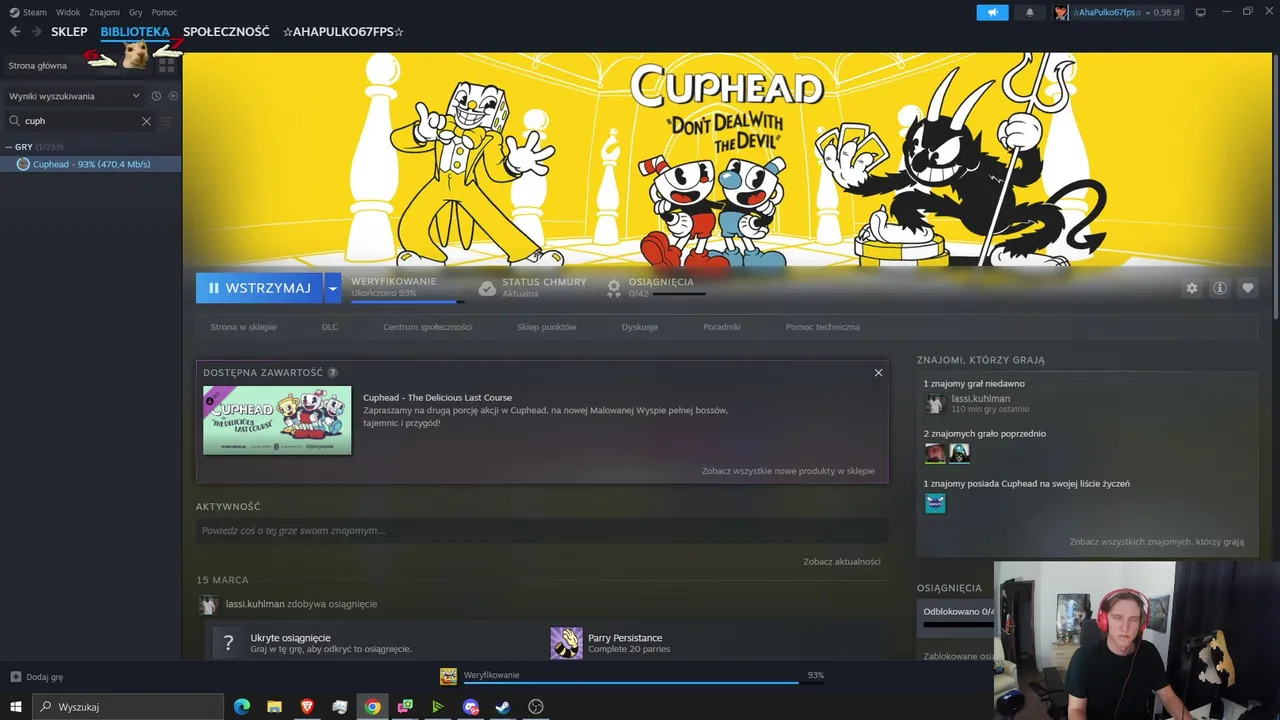Open Sklep punktów link
Viewport: 1280px width, 720px height.
pos(546,327)
